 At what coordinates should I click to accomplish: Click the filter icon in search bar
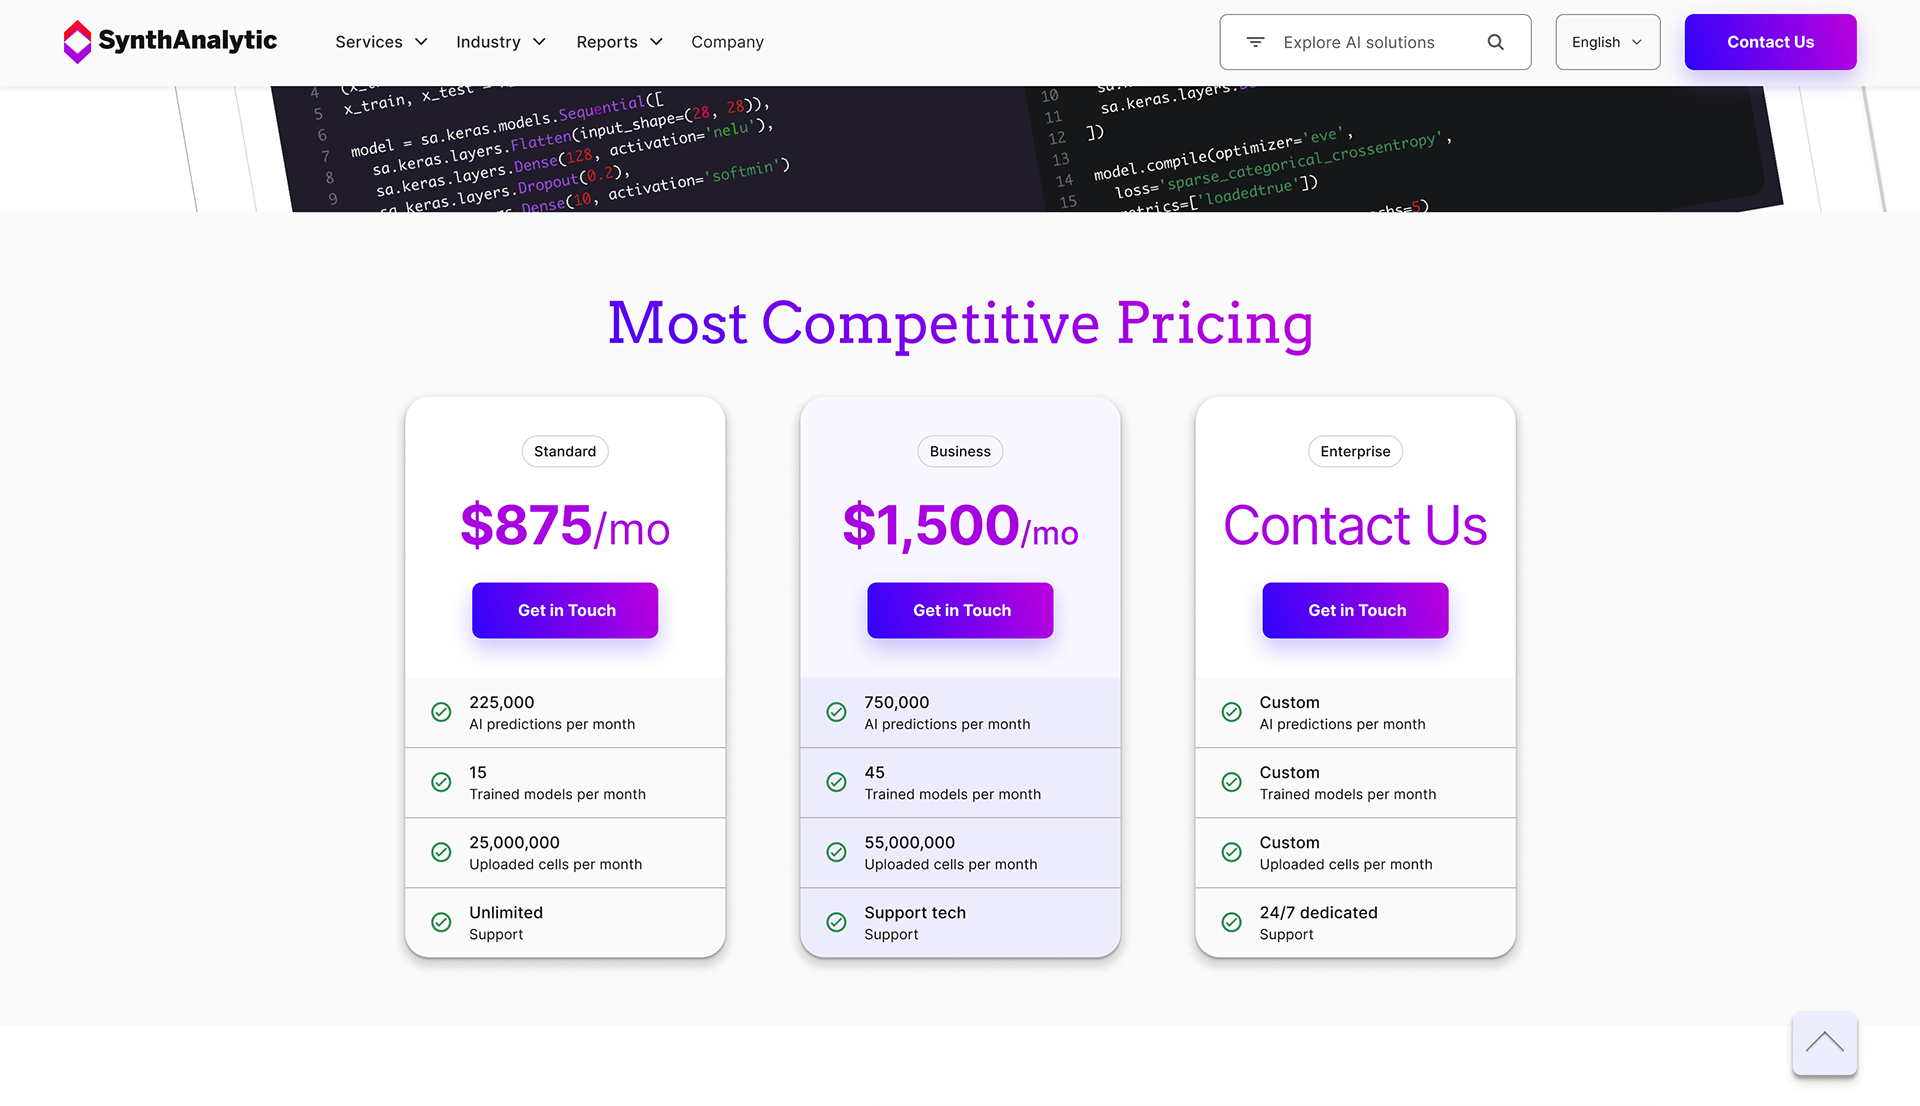pyautogui.click(x=1255, y=42)
